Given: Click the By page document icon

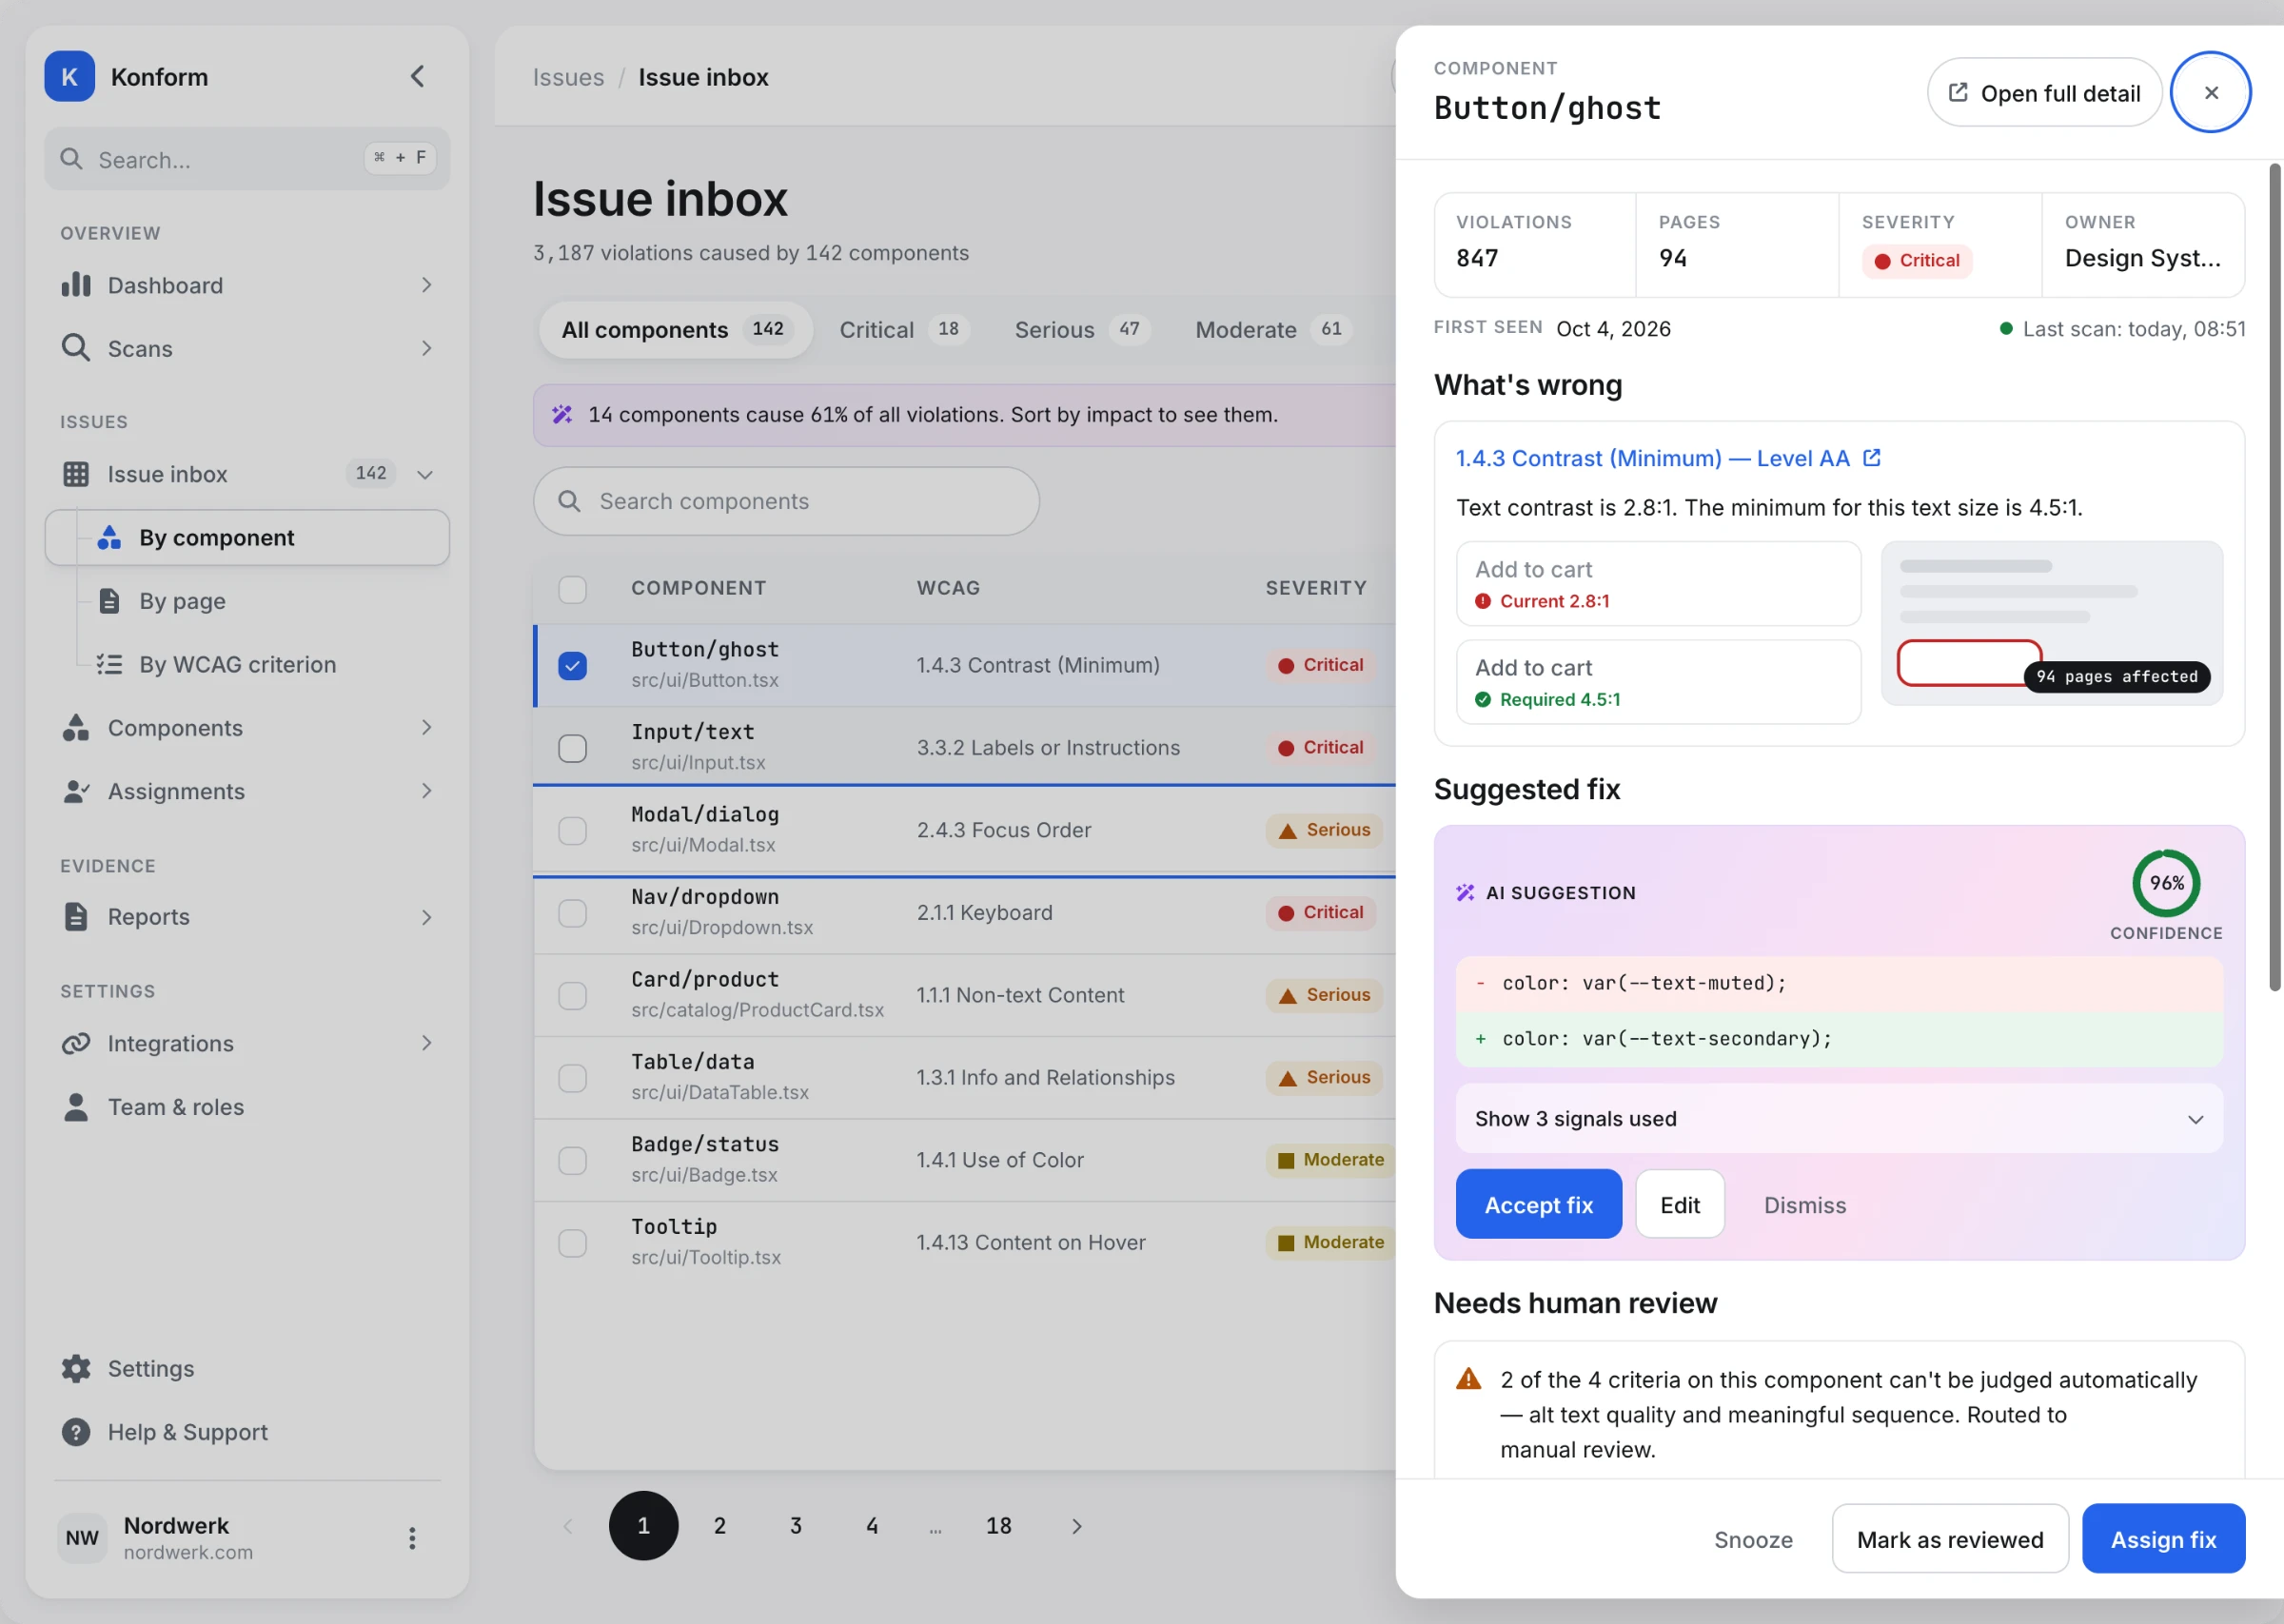Looking at the screenshot, I should (109, 601).
